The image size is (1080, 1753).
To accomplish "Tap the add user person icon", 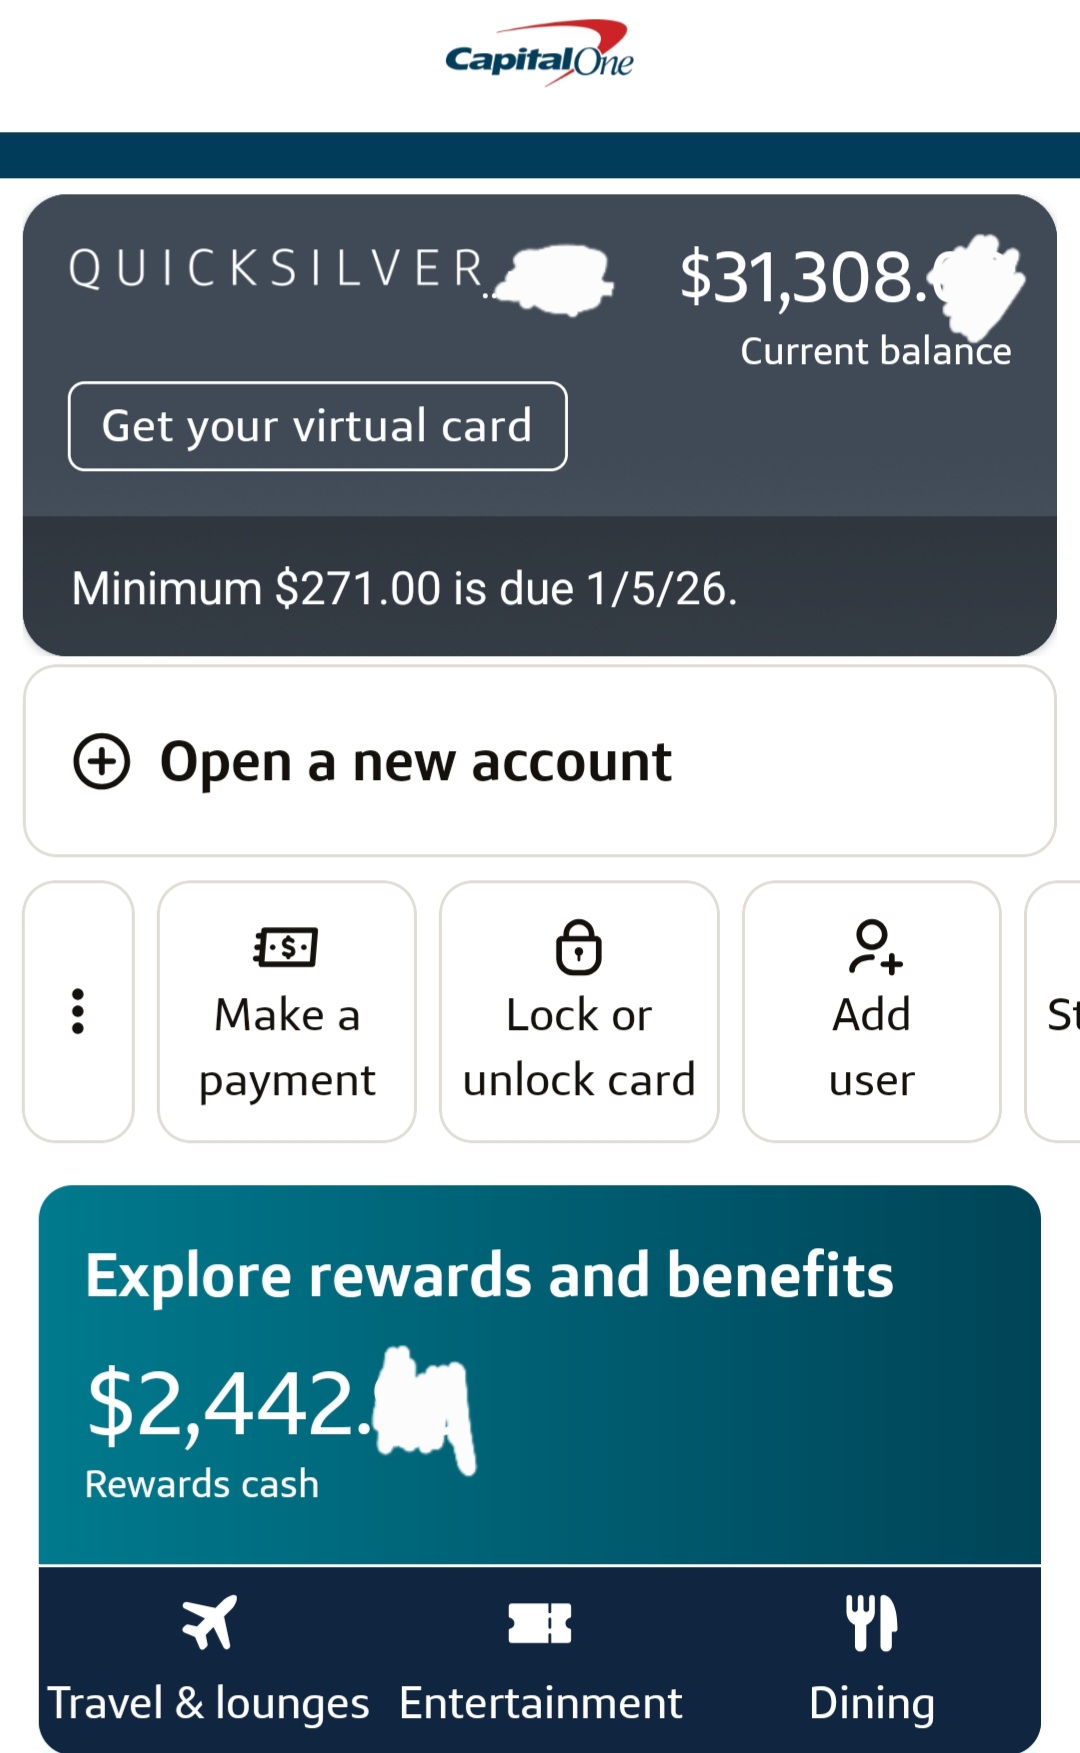I will tap(874, 946).
